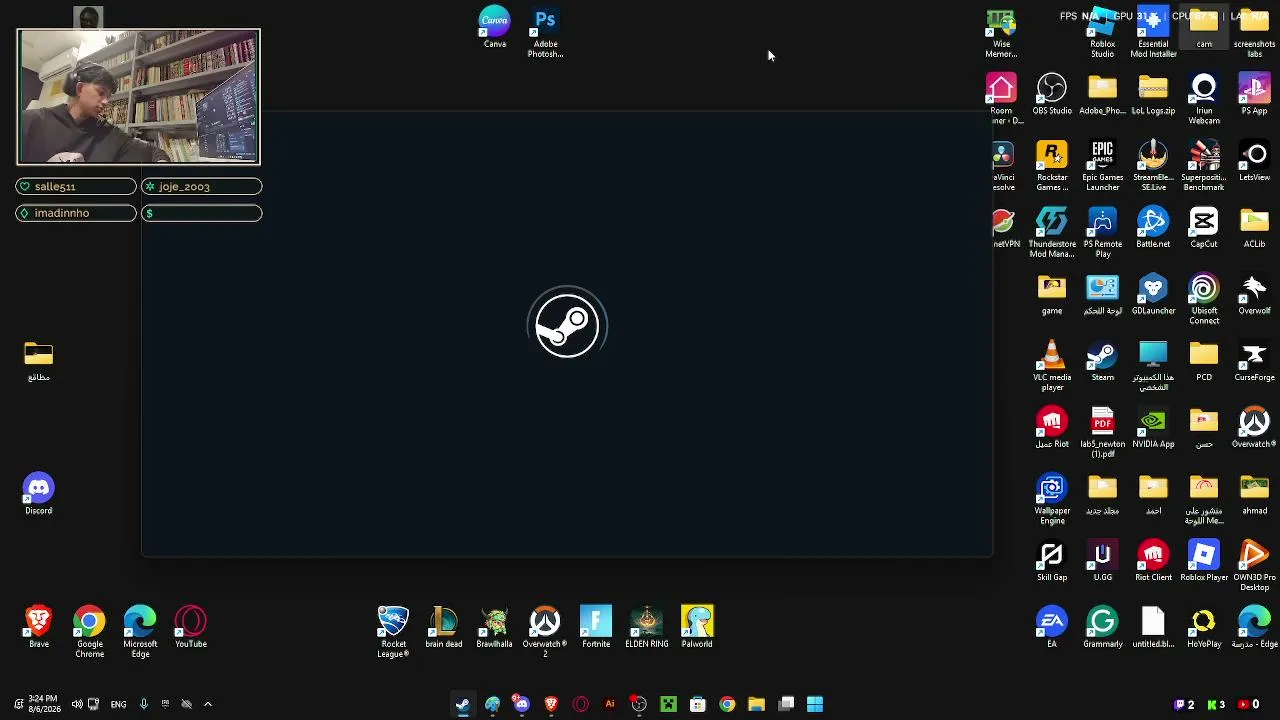Viewport: 1280px width, 720px height.
Task: Open the Overwolf desktop shortcut
Action: pyautogui.click(x=1254, y=295)
